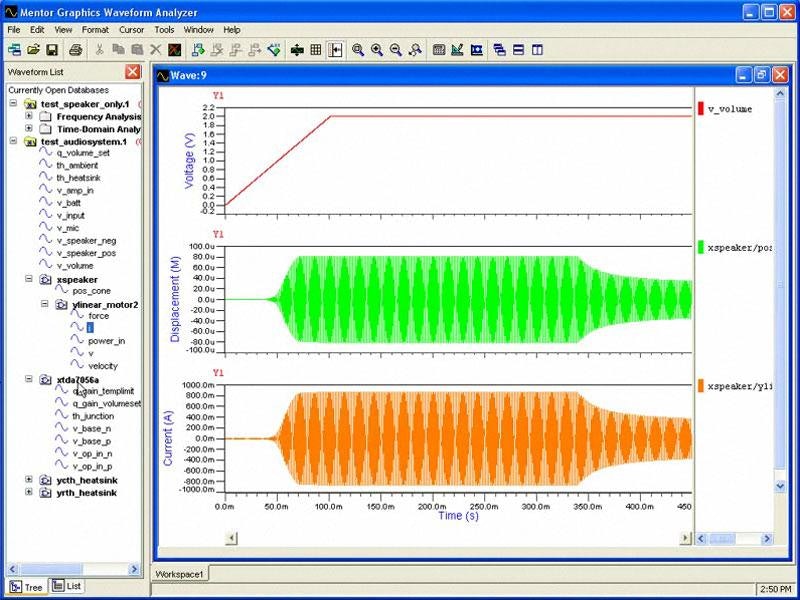Collapse the test_audiosystem.1 database node
The width and height of the screenshot is (800, 600).
point(13,141)
